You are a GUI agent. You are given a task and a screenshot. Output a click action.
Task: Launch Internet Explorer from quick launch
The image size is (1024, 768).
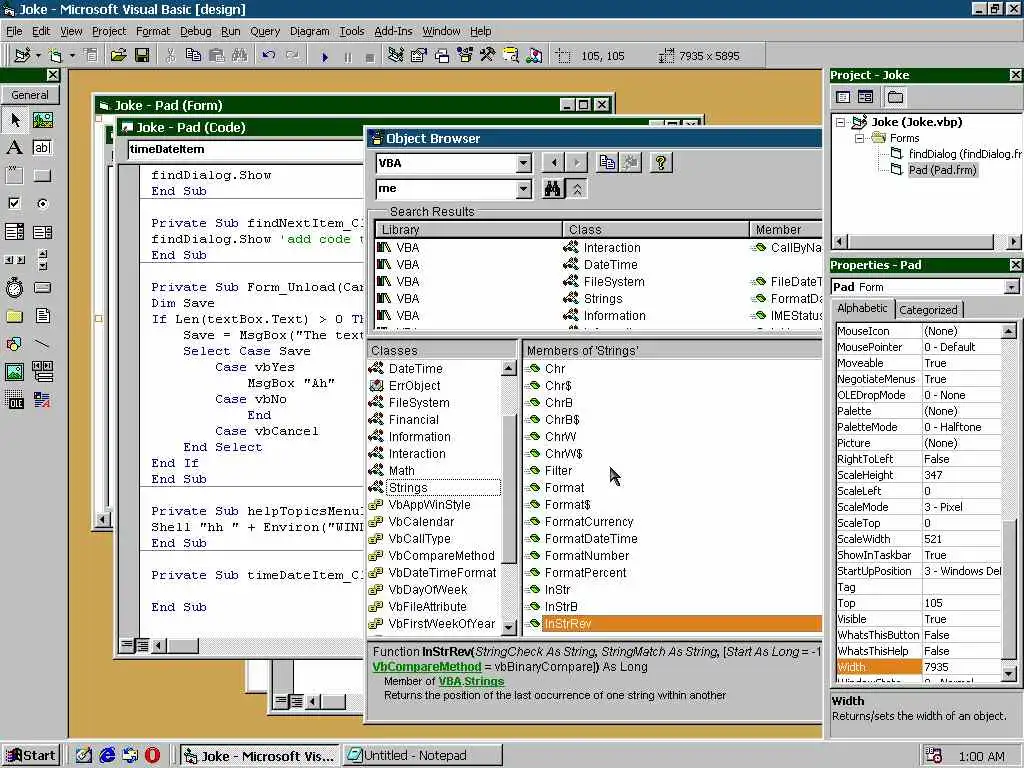(107, 756)
